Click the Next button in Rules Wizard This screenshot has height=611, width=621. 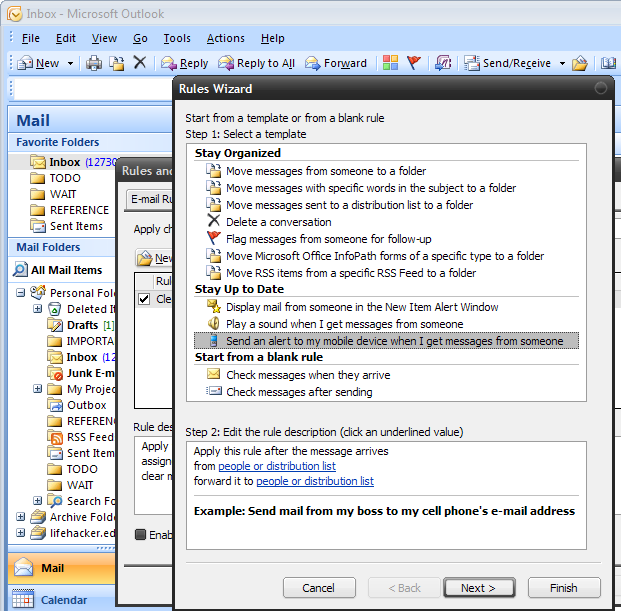(479, 588)
